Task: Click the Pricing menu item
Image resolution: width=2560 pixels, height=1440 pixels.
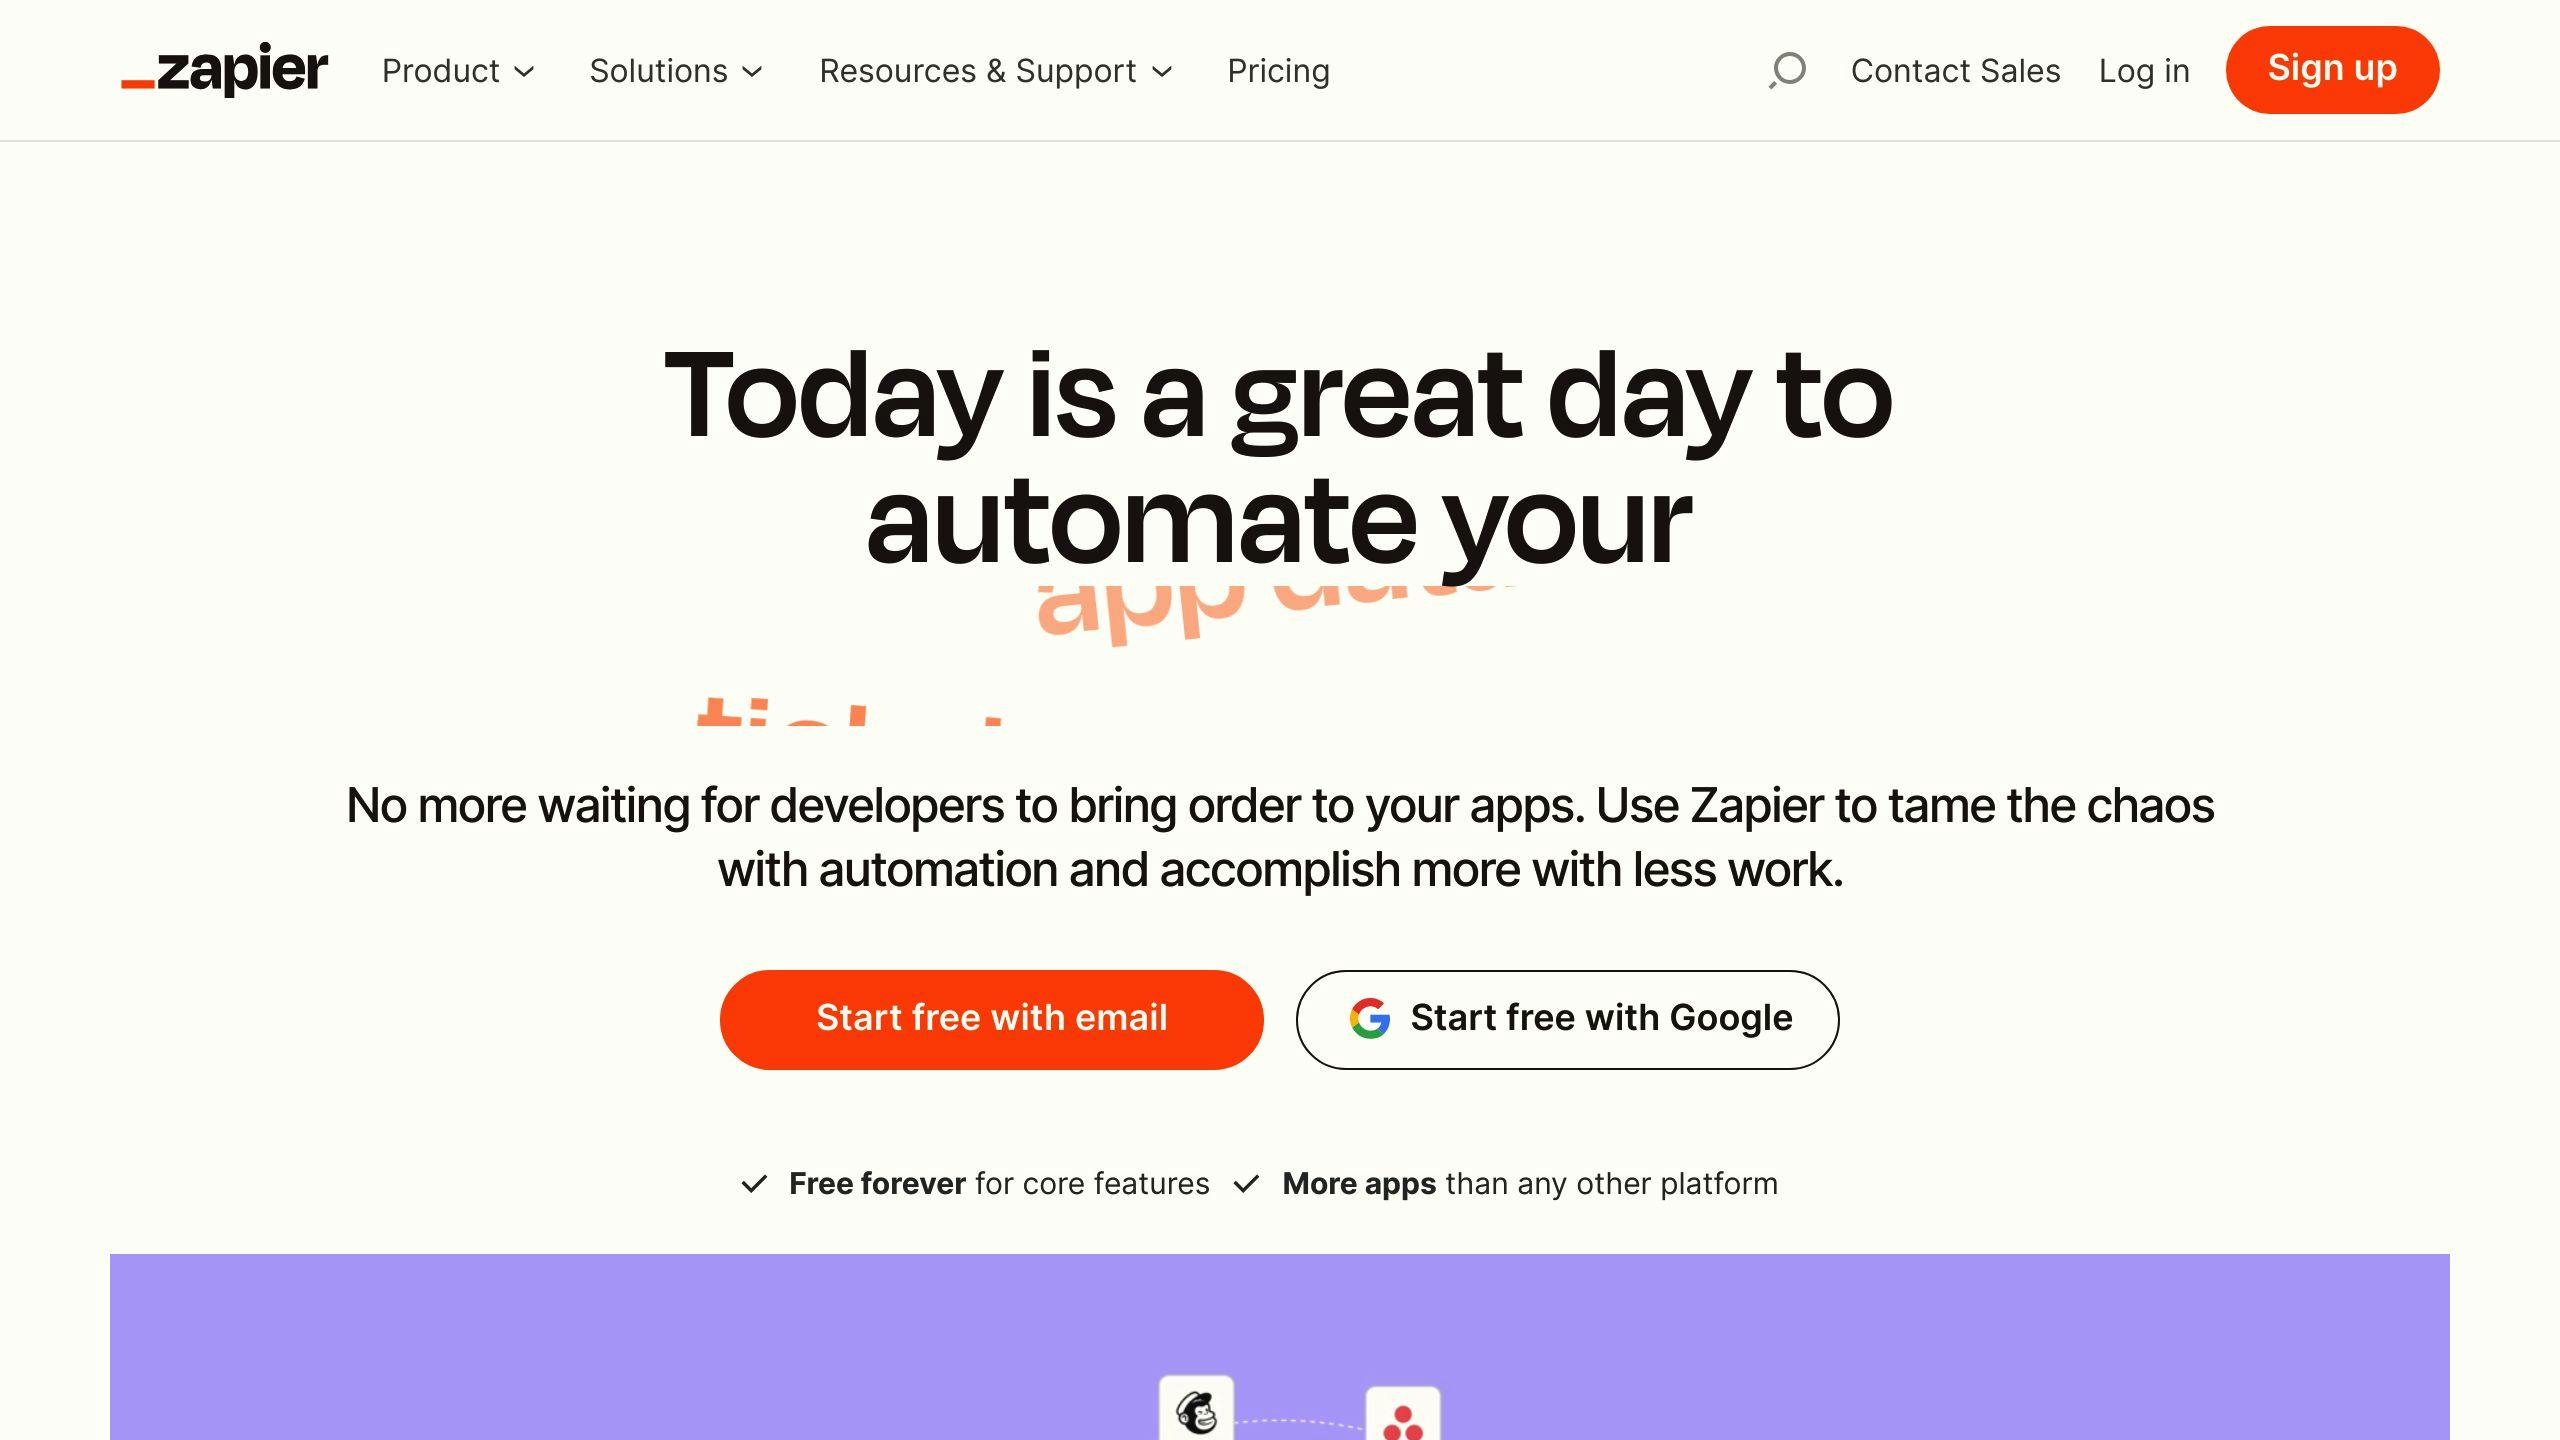Action: 1280,70
